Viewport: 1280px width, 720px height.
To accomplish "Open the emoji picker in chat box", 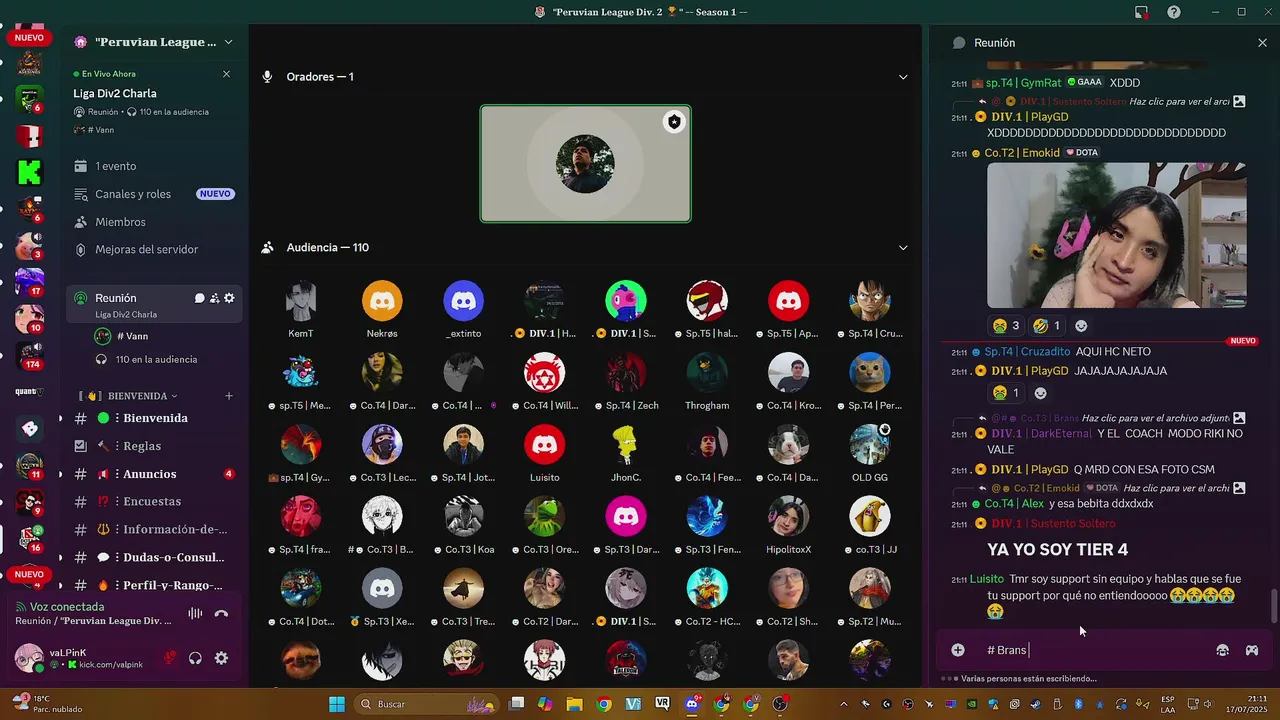I will point(1222,650).
